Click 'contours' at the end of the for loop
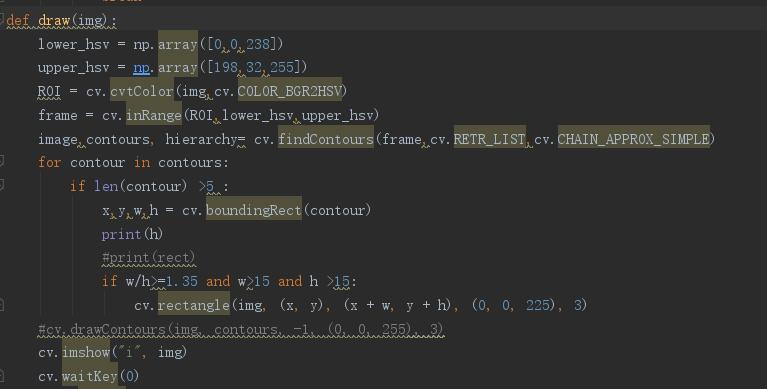Viewport: 767px width, 389px height. click(x=189, y=163)
